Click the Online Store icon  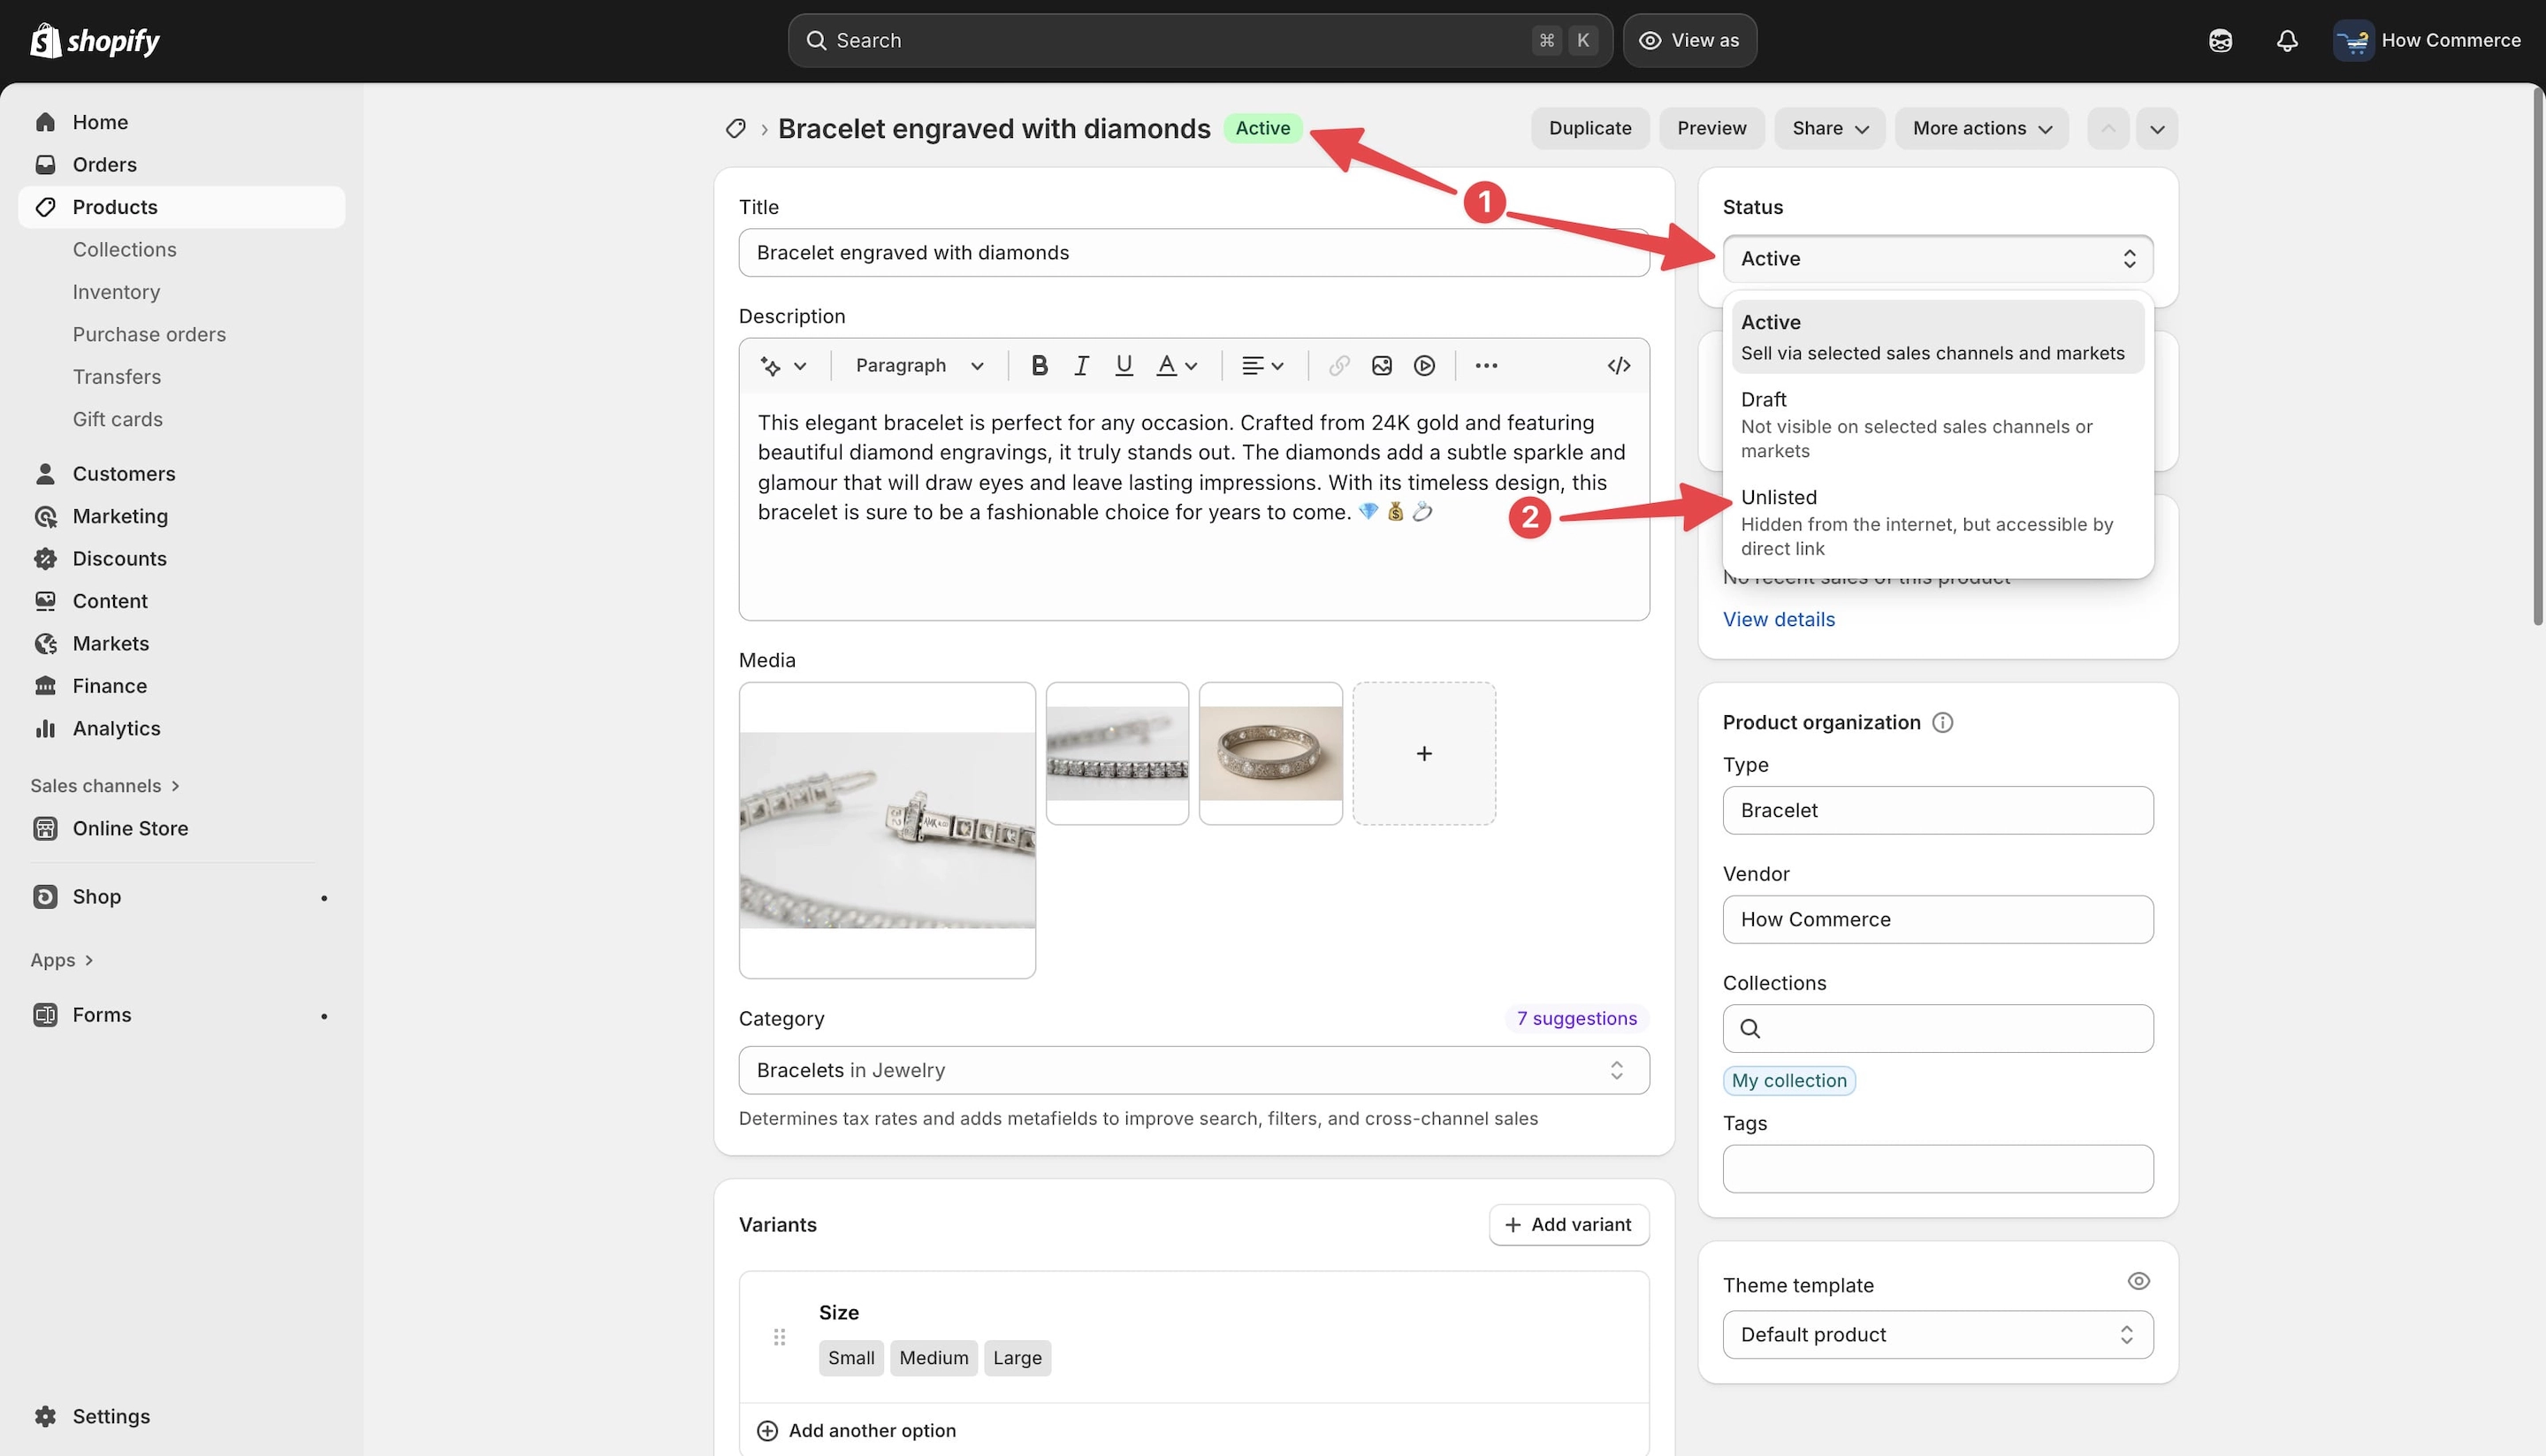(x=45, y=829)
